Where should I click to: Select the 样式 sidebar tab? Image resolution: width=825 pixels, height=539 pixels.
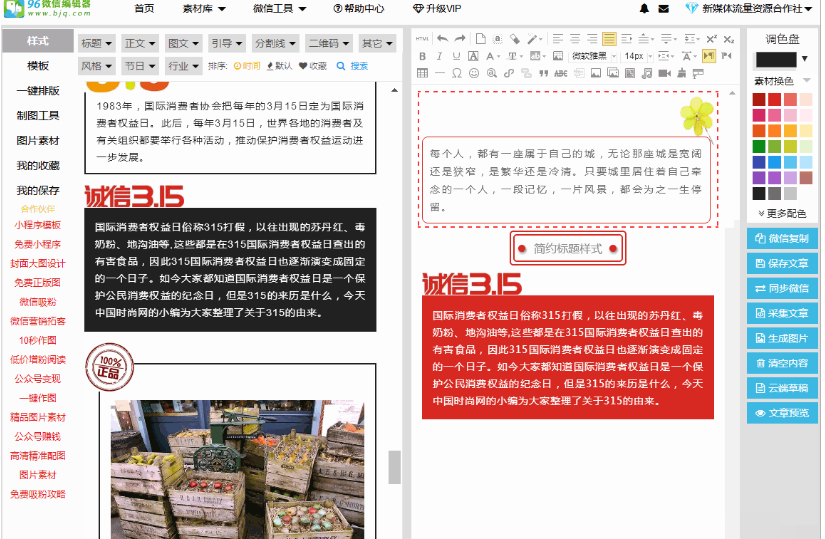pos(37,41)
